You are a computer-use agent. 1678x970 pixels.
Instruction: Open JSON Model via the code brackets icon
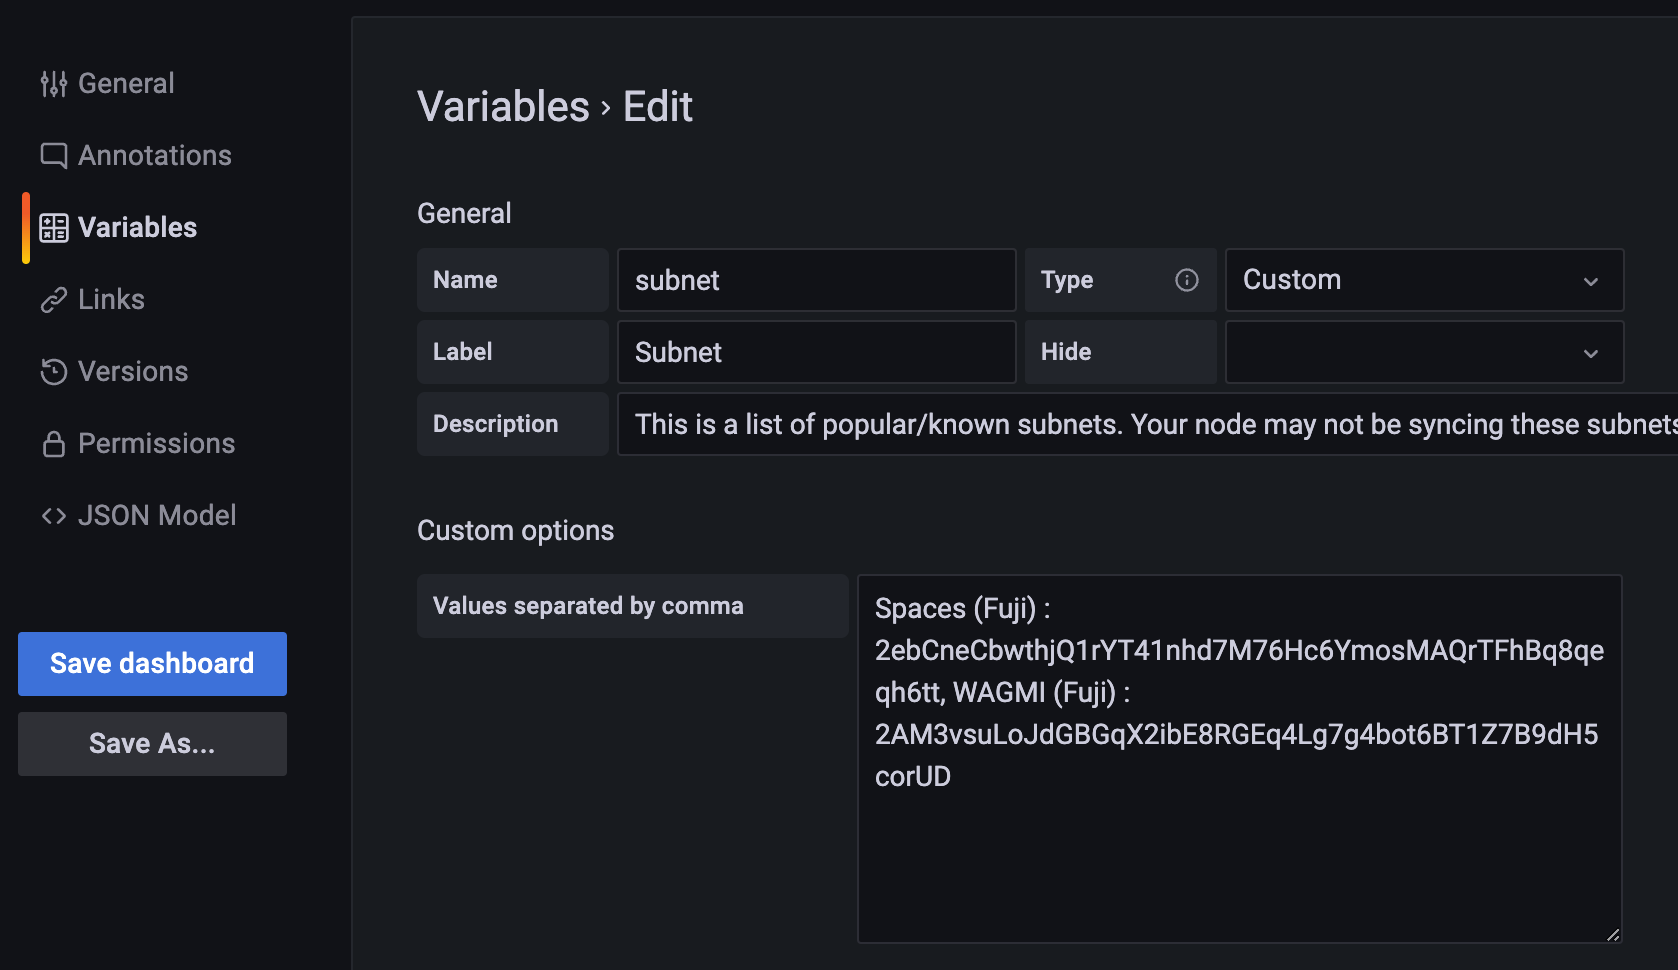coord(53,515)
